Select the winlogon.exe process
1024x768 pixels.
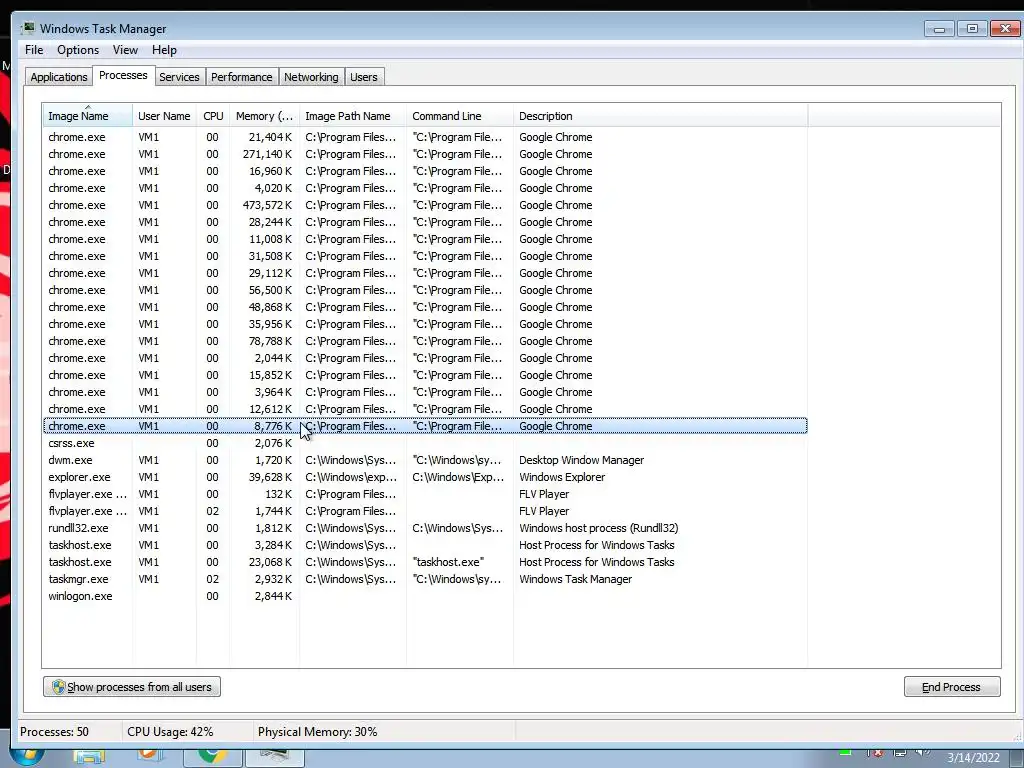point(425,596)
